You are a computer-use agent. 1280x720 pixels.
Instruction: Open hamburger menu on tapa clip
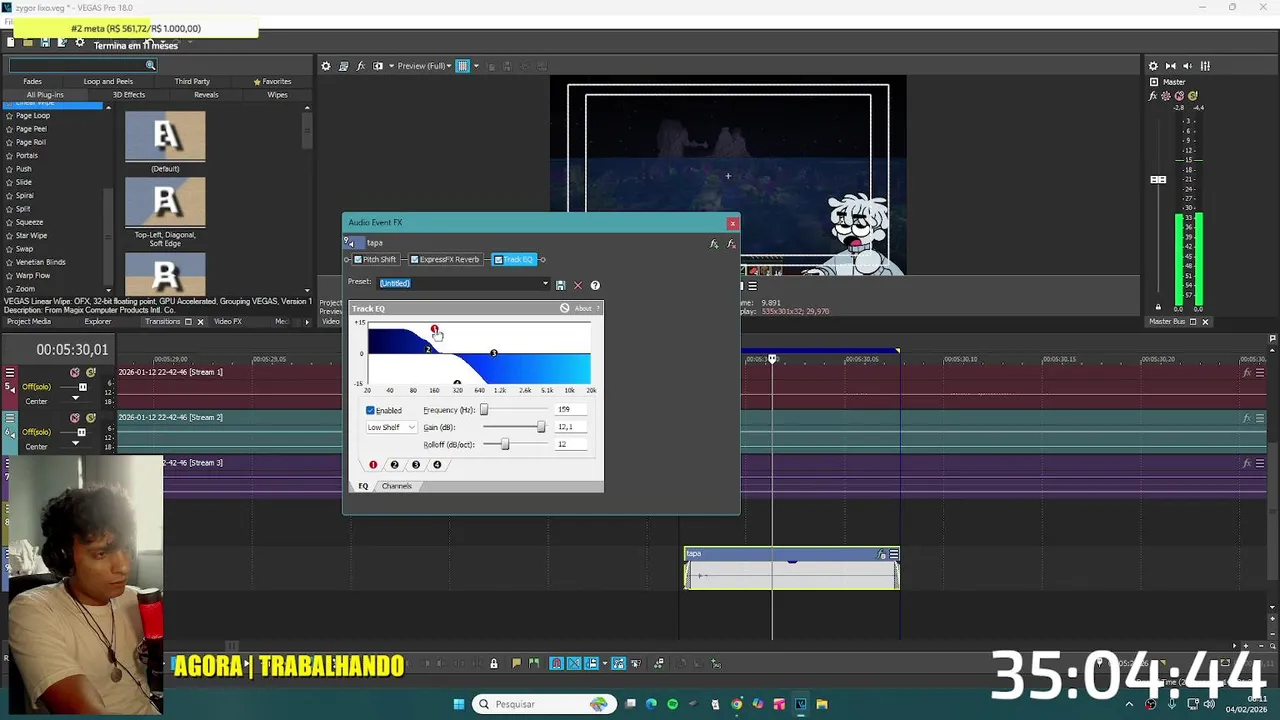(x=894, y=554)
